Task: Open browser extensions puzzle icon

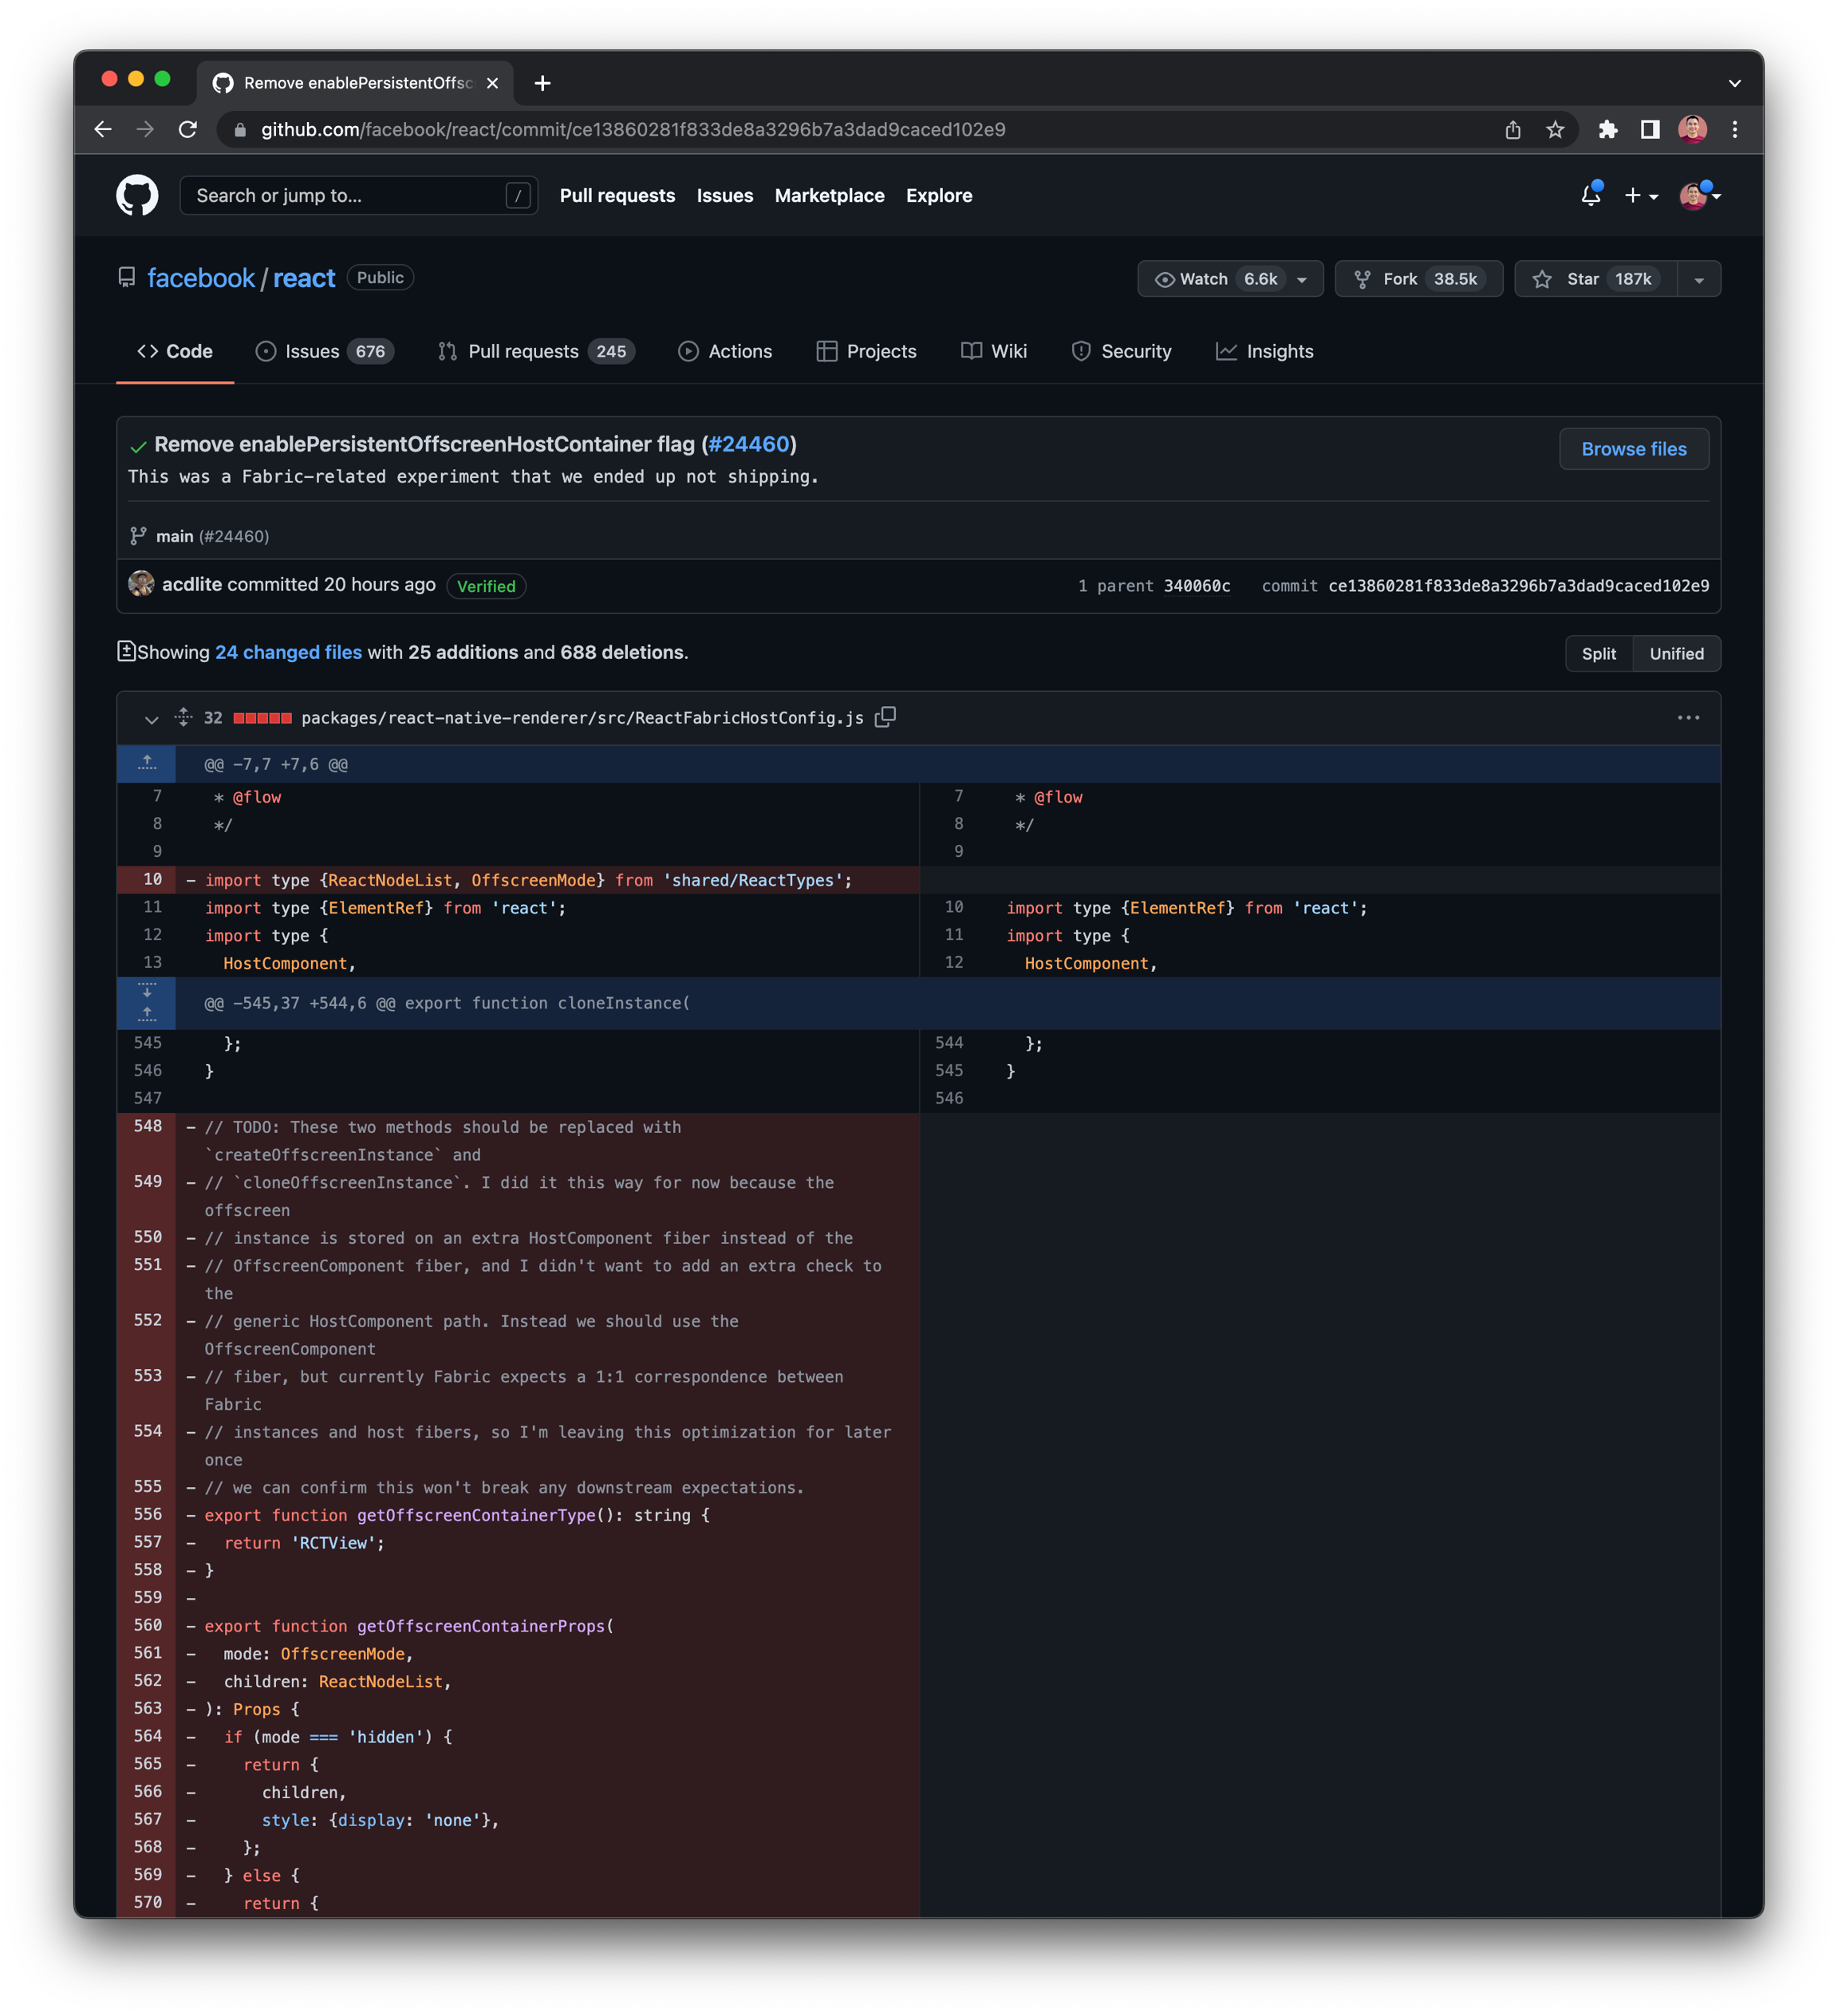Action: [1608, 130]
